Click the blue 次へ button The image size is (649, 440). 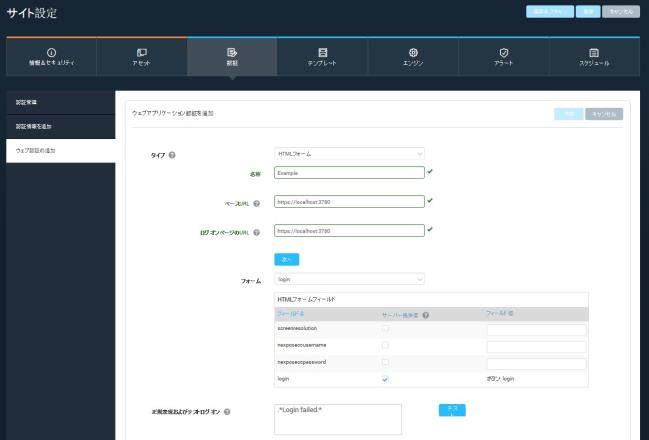tap(286, 259)
